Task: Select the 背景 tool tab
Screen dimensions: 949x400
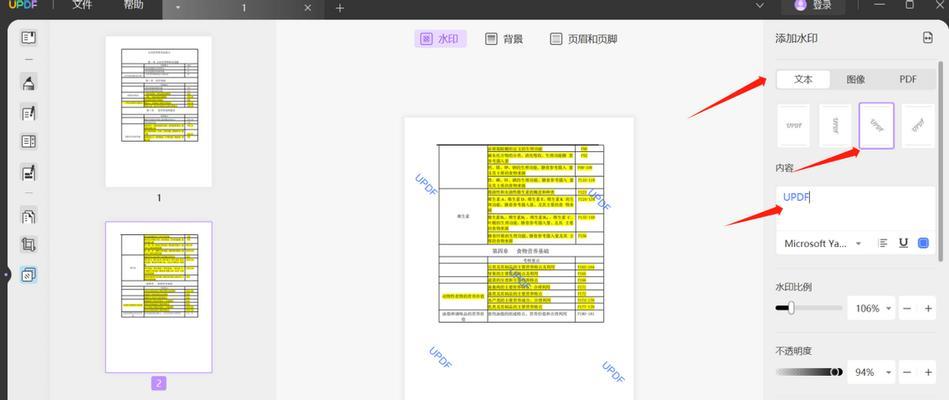Action: tap(504, 39)
